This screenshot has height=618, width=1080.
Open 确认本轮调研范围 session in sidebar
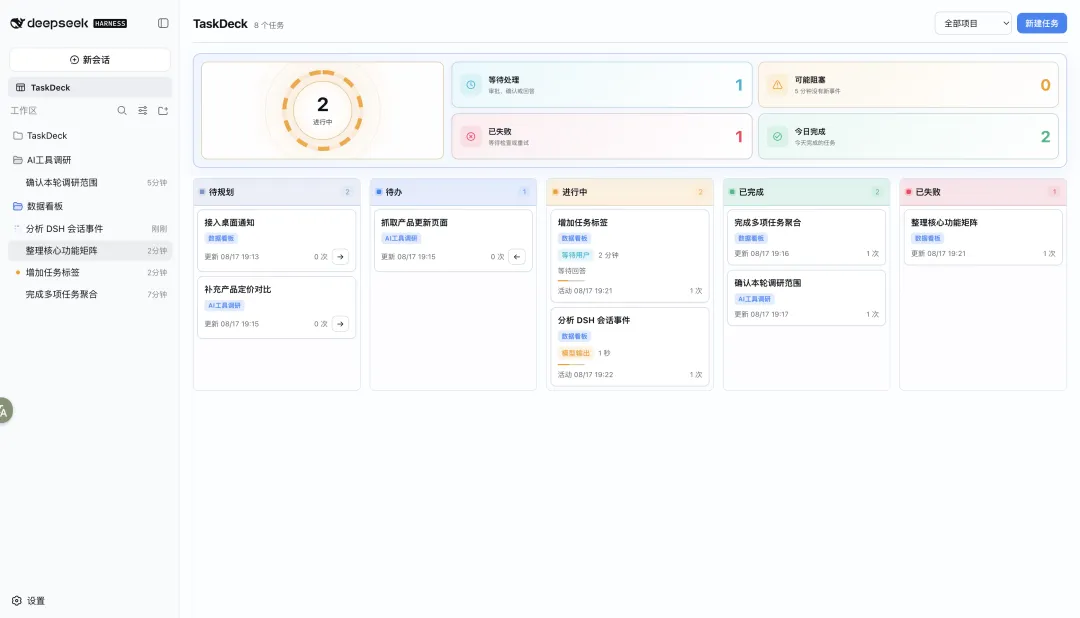click(x=90, y=183)
